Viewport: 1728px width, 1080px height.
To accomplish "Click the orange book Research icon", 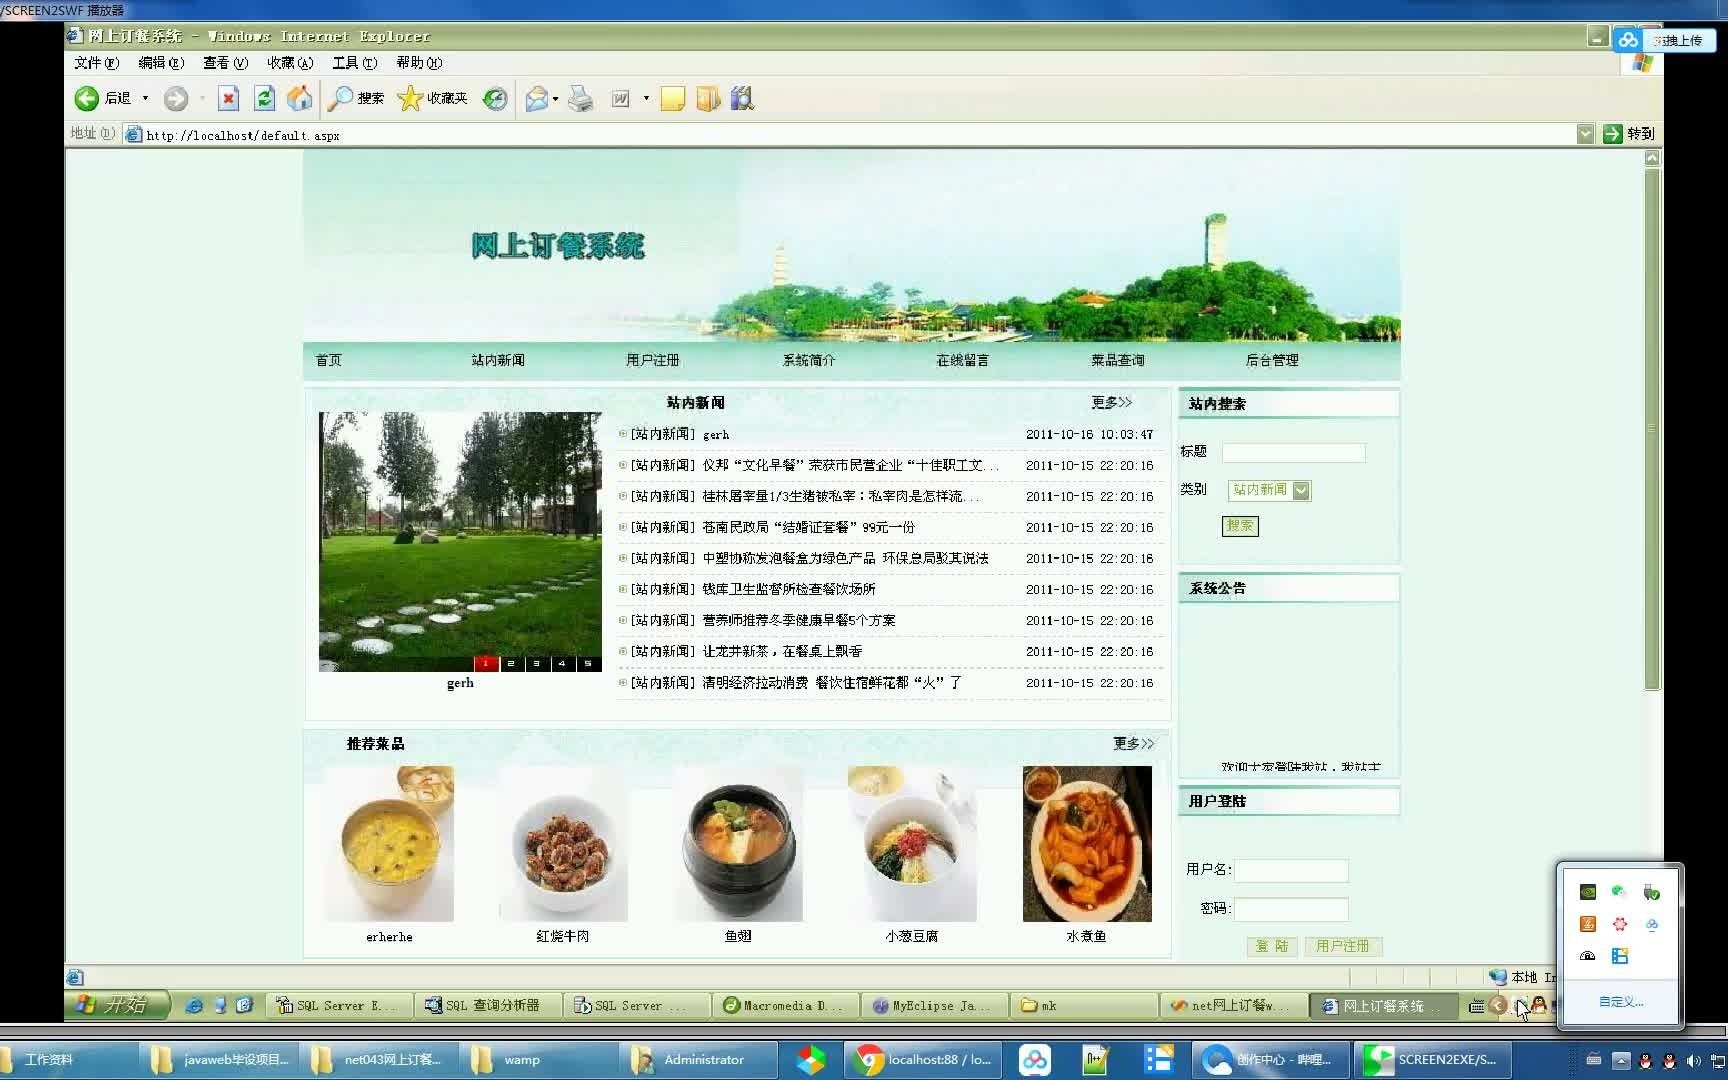I will 708,98.
